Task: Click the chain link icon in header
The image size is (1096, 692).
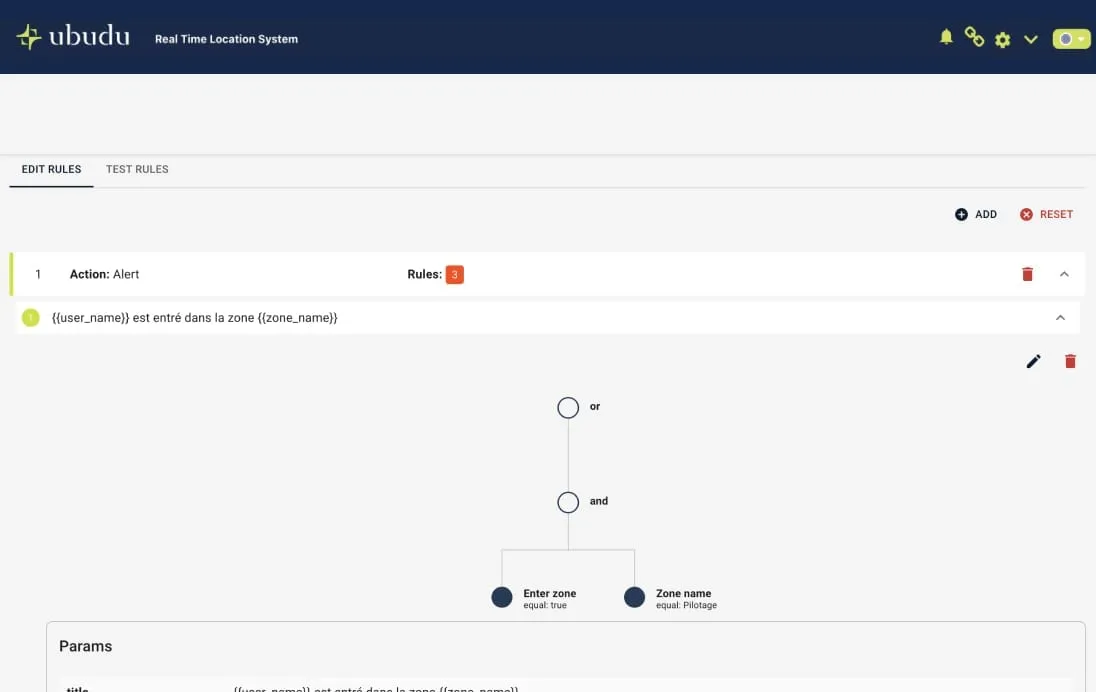Action: (974, 37)
